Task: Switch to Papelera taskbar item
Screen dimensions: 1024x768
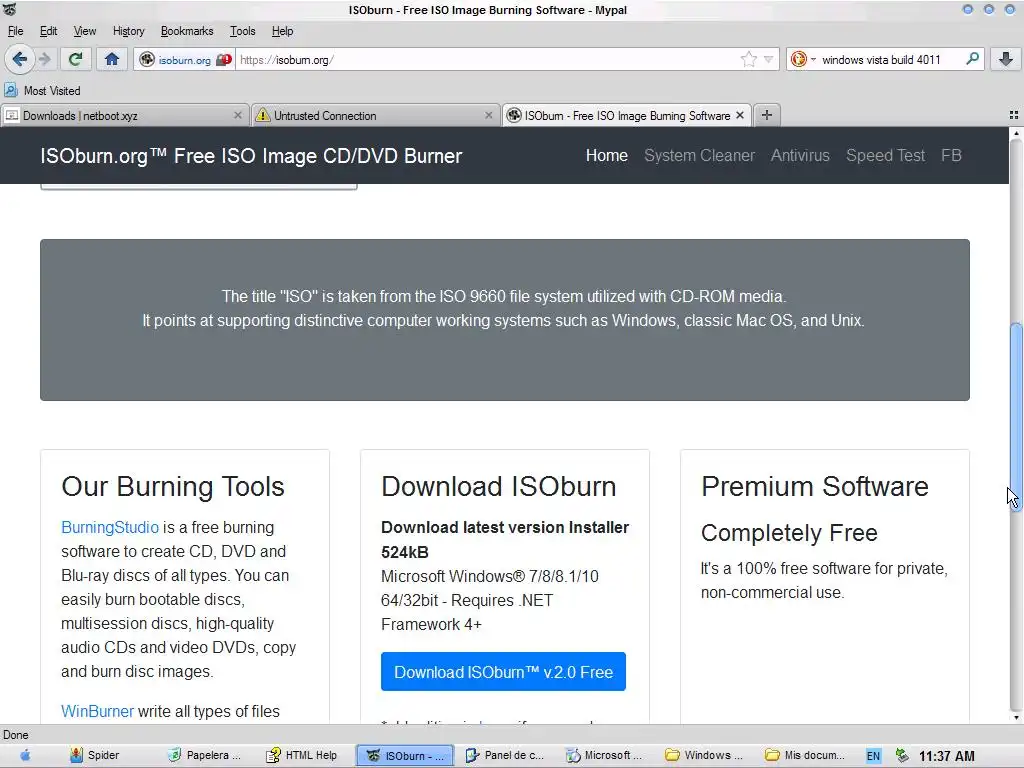Action: 205,756
